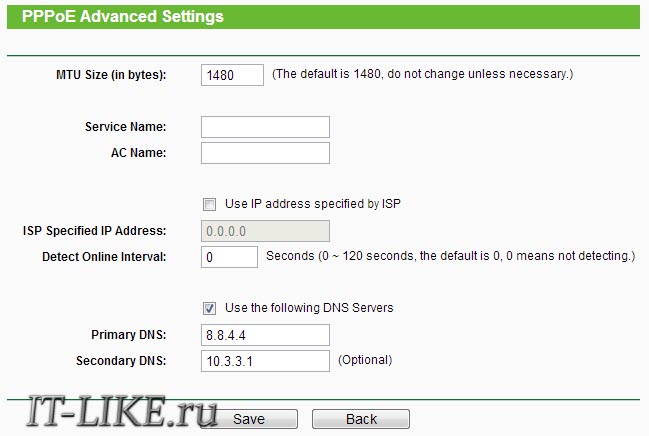The image size is (649, 436).
Task: Click the 'Use the following DNS Servers' label text
Action: pos(309,308)
